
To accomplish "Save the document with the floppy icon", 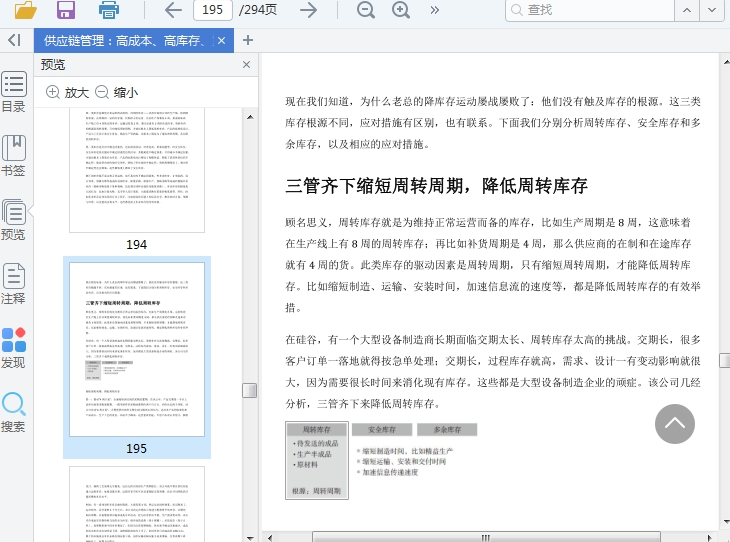I will [66, 11].
